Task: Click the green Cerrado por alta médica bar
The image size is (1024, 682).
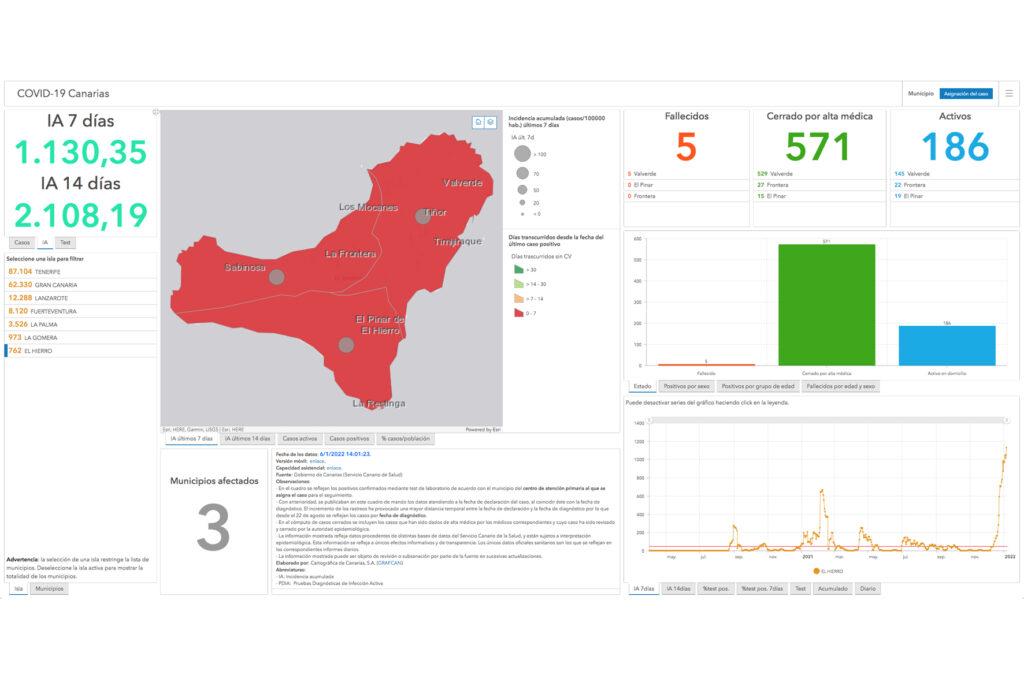Action: click(826, 305)
